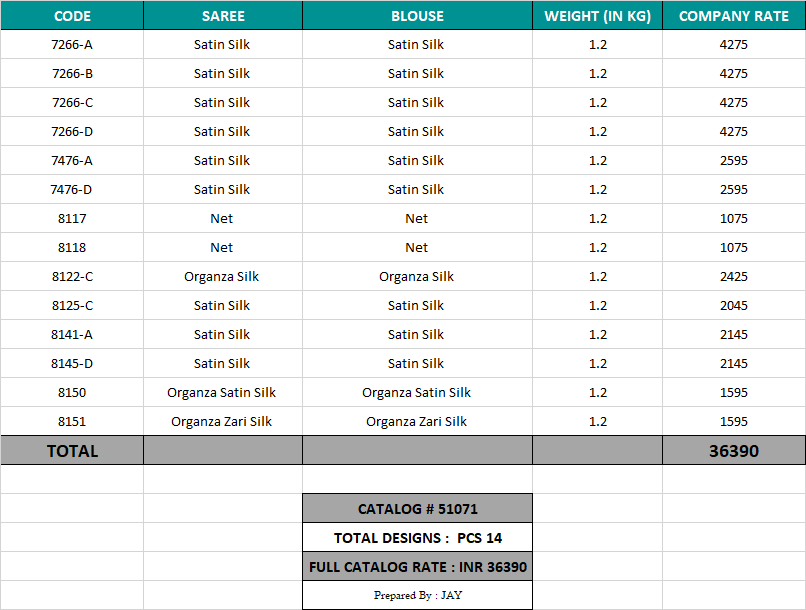Screen dimensions: 806x610
Task: Select the WEIGHT (IN KG) header
Action: (x=597, y=16)
